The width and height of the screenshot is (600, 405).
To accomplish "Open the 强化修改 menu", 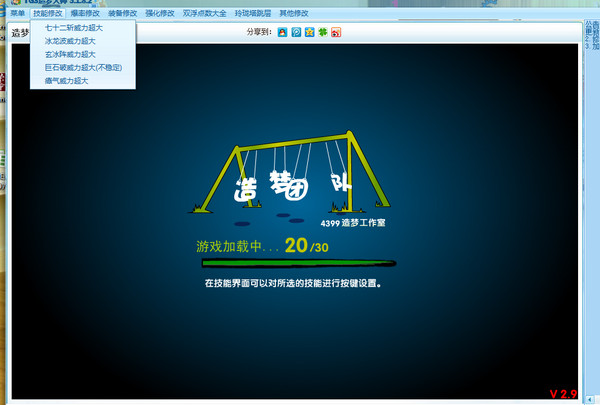I will point(160,13).
